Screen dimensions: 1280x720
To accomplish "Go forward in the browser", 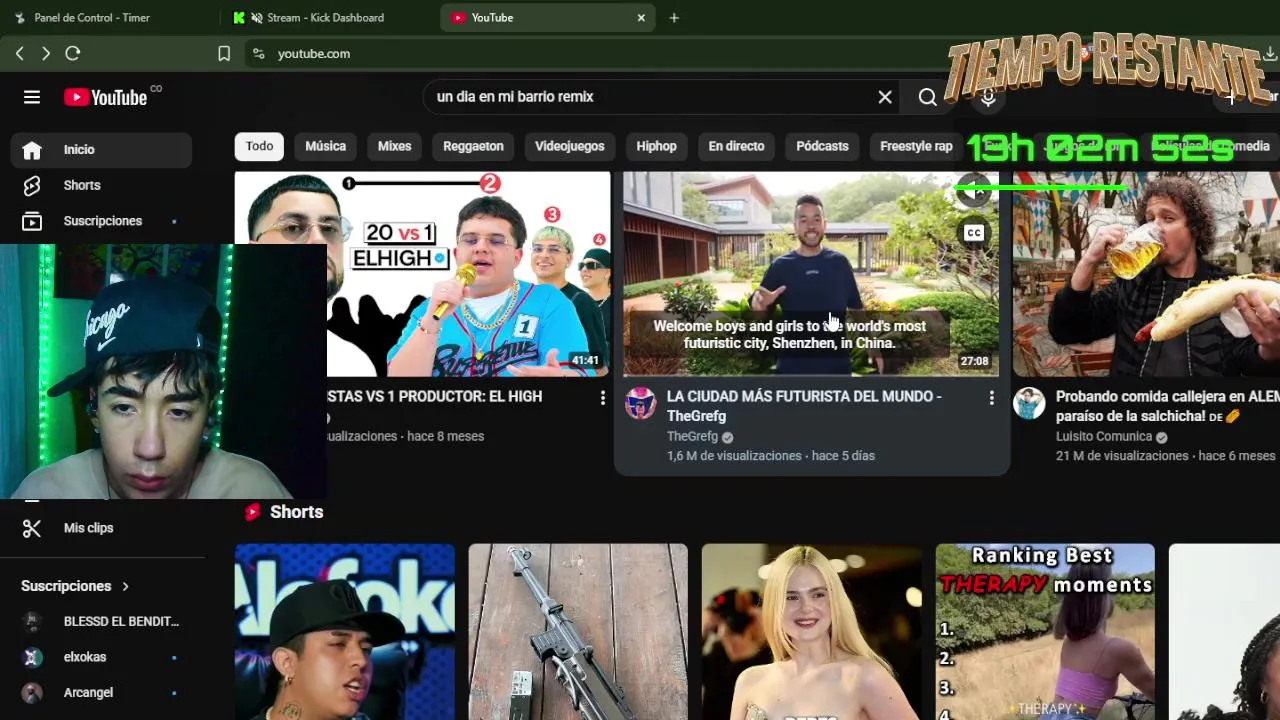I will [x=46, y=53].
